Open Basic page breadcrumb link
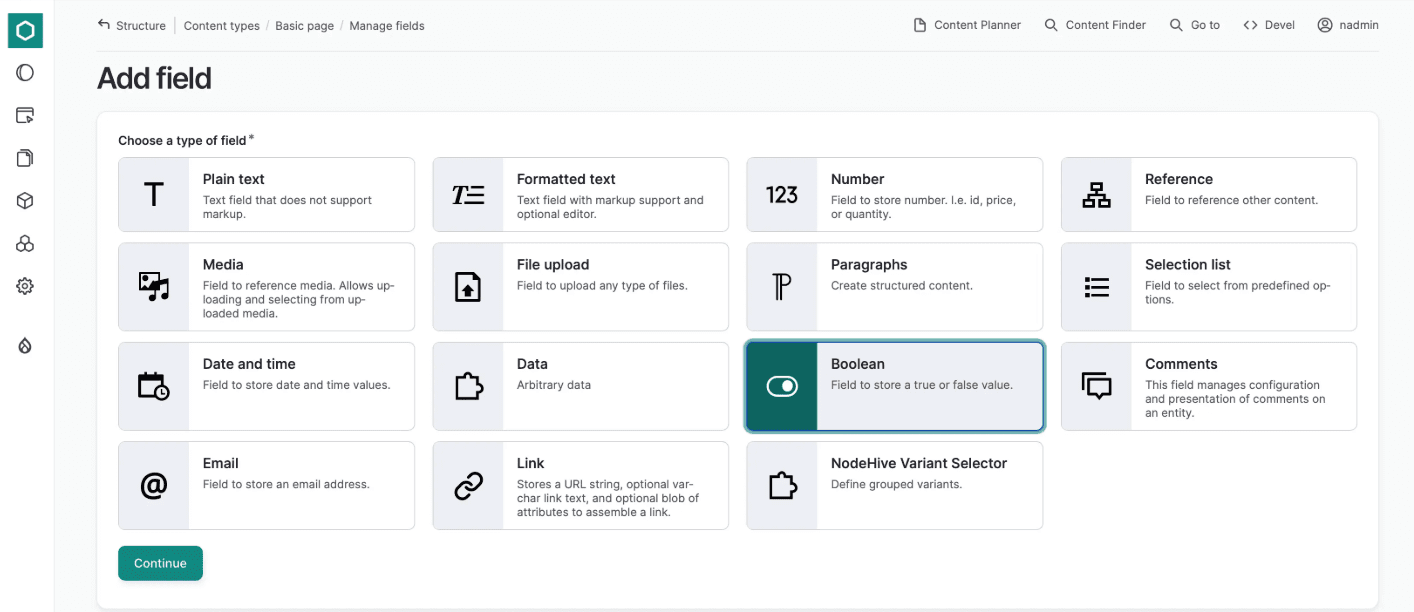The height and width of the screenshot is (612, 1414). tap(305, 26)
